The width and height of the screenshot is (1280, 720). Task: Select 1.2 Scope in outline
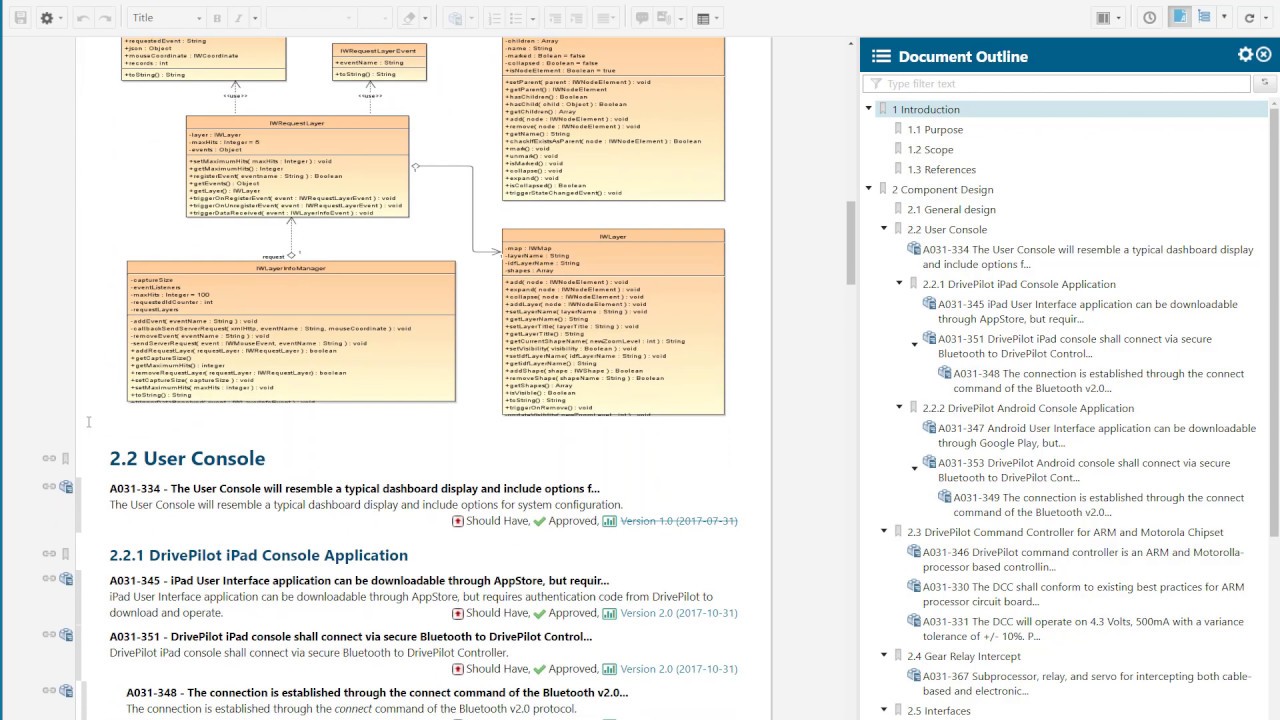(x=930, y=149)
